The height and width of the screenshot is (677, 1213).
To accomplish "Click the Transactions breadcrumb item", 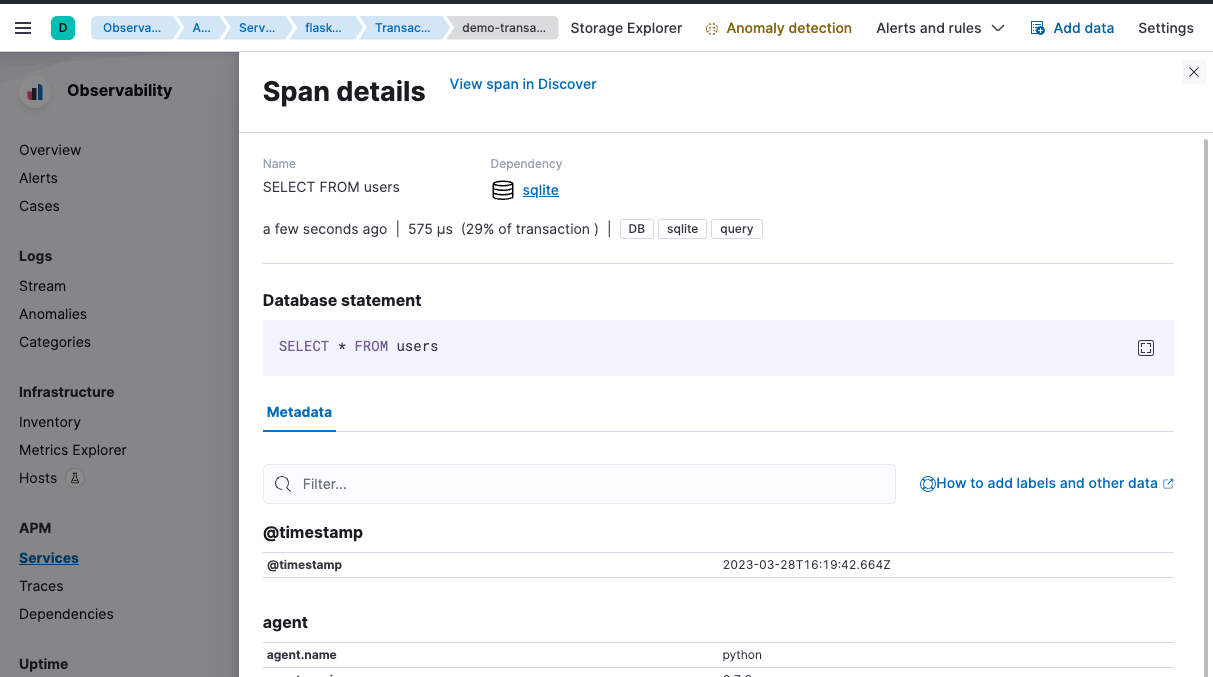I will click(402, 28).
